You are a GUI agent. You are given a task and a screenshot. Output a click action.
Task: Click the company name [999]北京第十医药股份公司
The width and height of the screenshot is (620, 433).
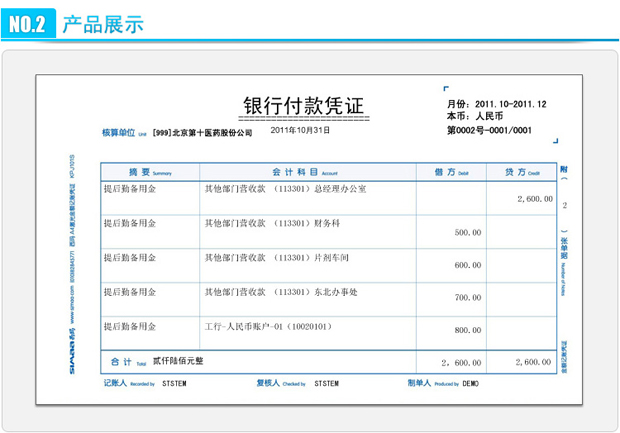click(202, 133)
